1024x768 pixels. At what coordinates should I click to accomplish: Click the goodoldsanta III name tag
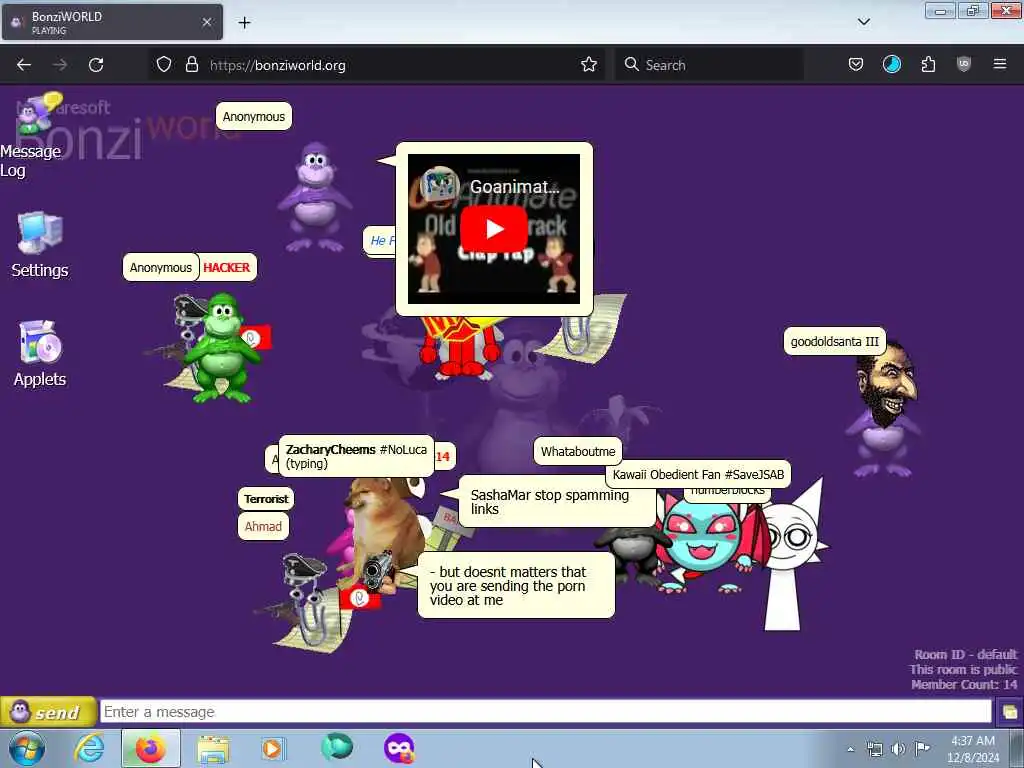pos(835,342)
